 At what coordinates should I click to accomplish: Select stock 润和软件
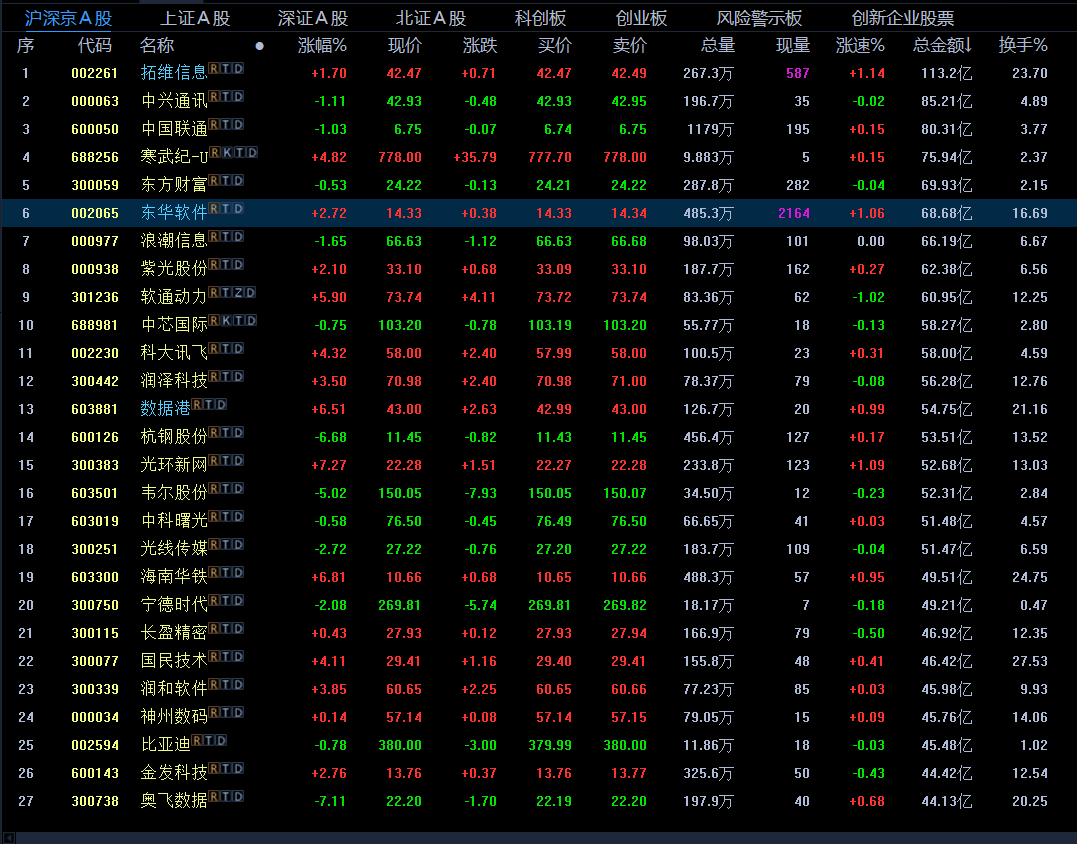point(174,689)
